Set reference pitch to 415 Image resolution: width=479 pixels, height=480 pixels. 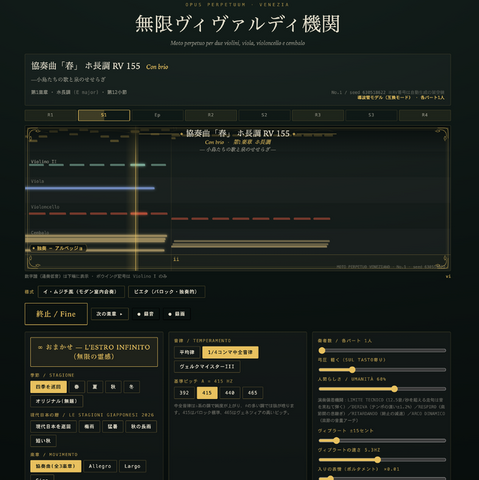[207, 393]
